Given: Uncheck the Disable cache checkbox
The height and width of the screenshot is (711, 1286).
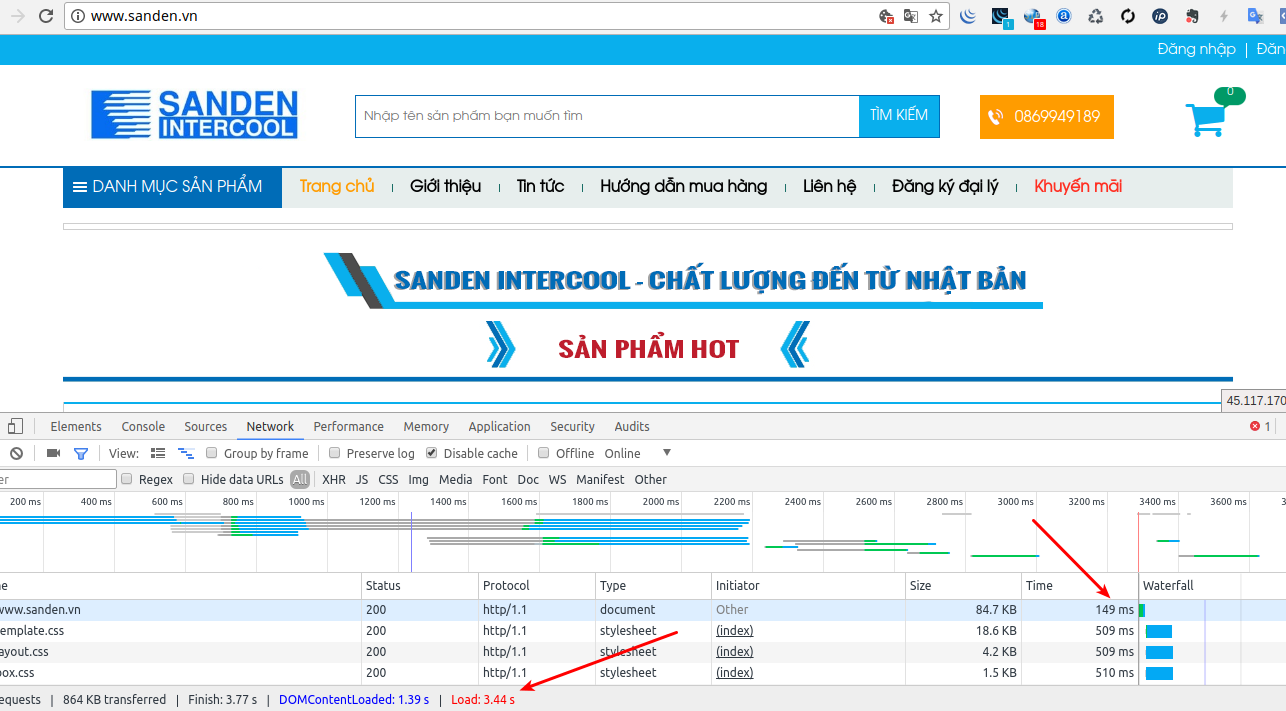Looking at the screenshot, I should click(432, 453).
